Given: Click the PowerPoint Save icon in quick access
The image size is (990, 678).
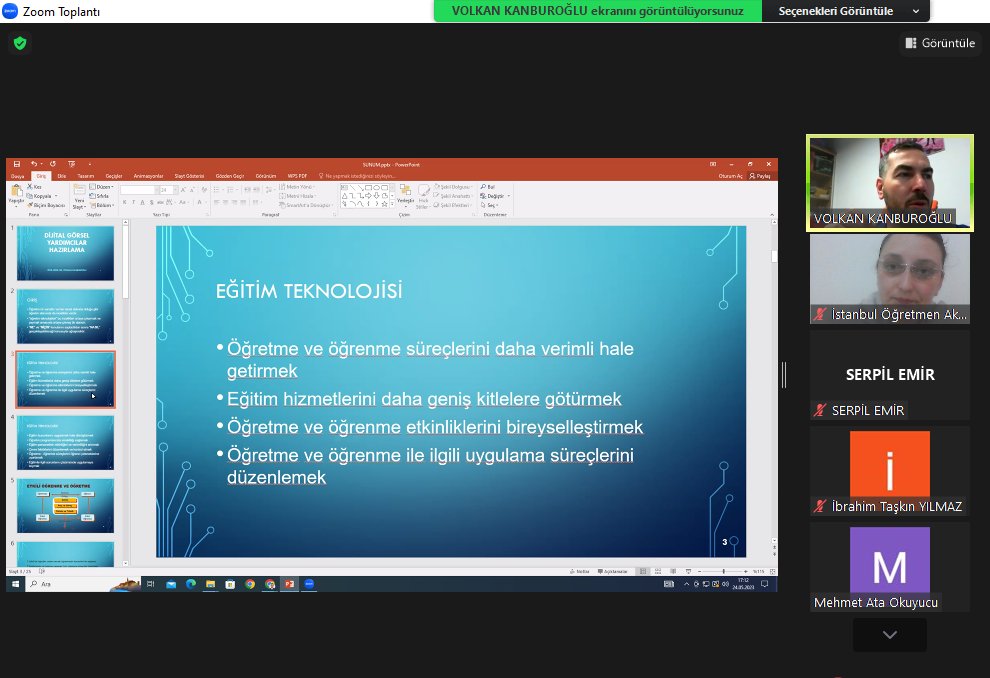Looking at the screenshot, I should click(17, 164).
